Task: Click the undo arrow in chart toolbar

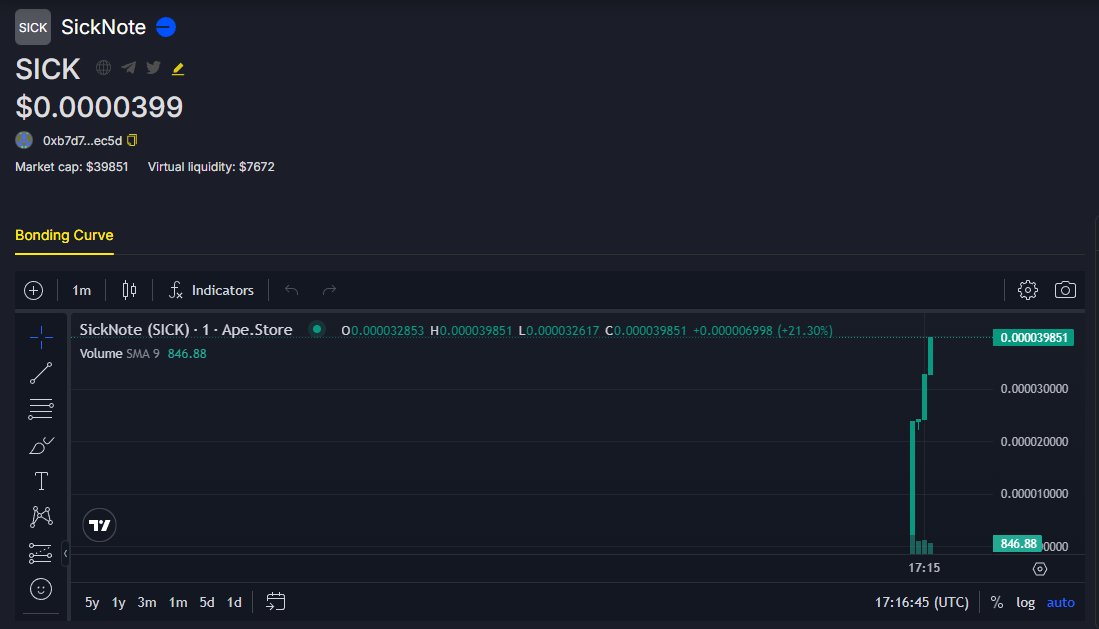Action: point(292,290)
